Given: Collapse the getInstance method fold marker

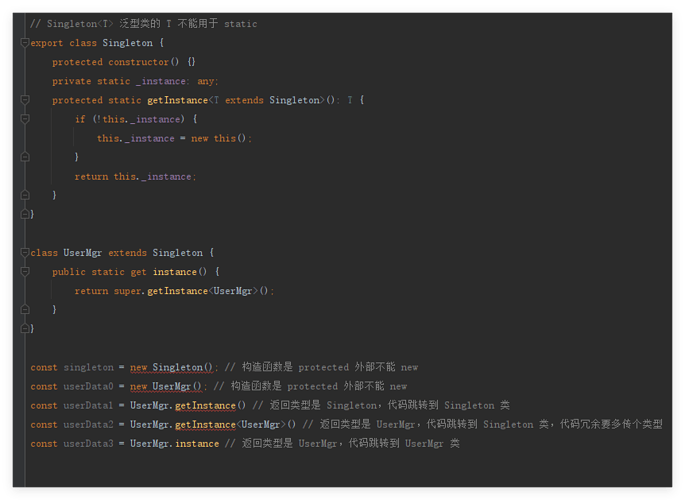Looking at the screenshot, I should 25,100.
